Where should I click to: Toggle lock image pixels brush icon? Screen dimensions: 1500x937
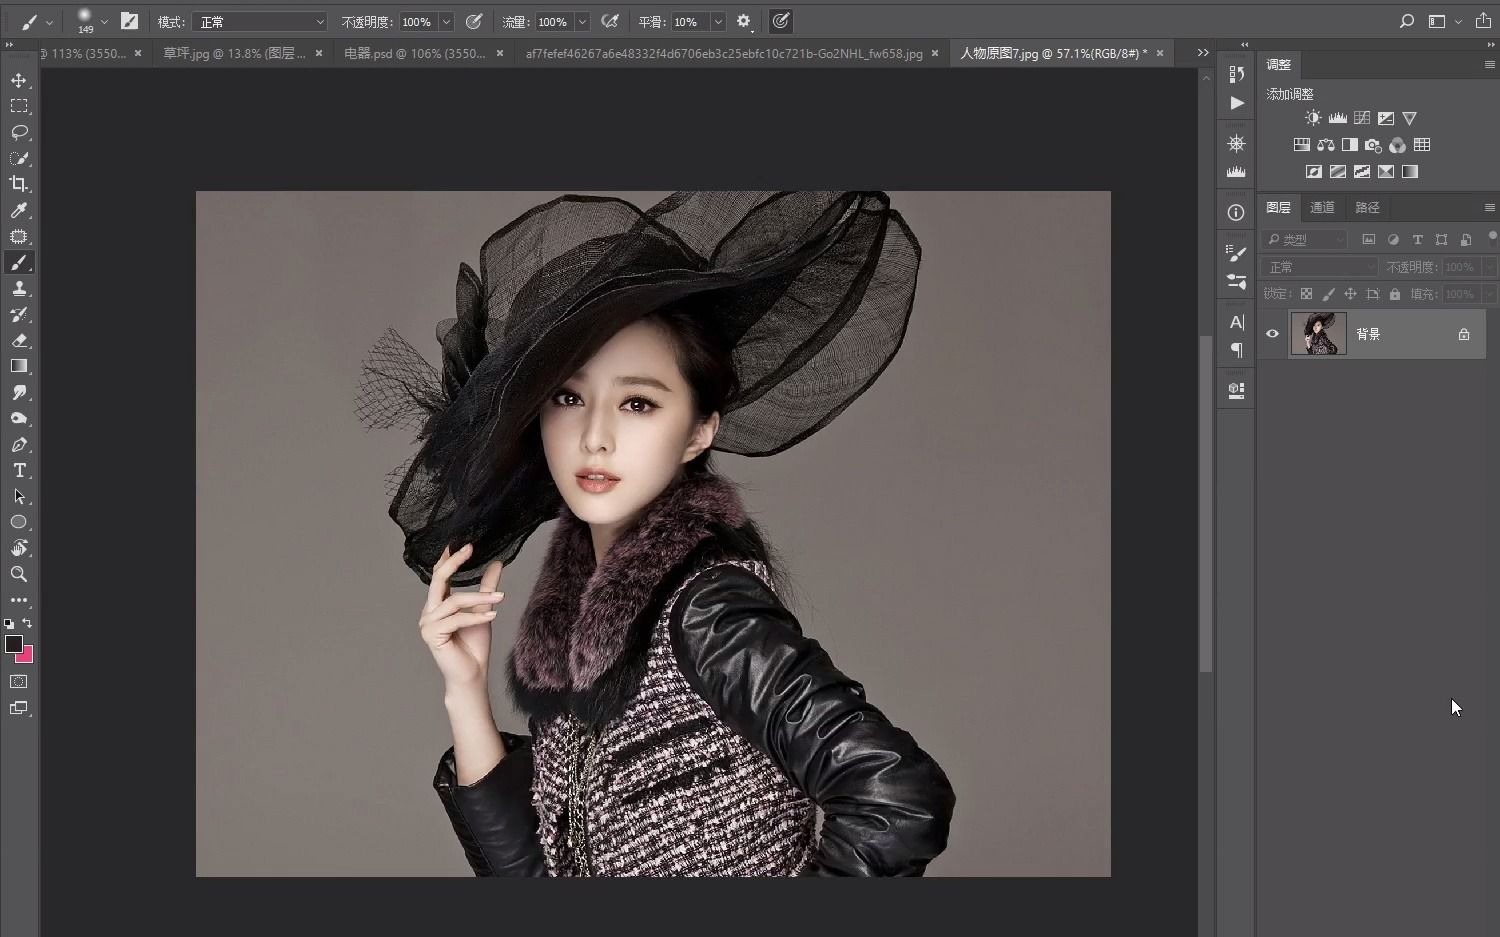pyautogui.click(x=1328, y=294)
